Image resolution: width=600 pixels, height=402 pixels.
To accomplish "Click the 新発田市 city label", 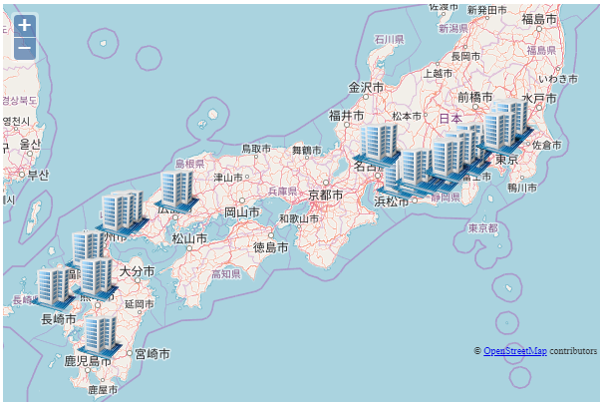I will tap(487, 10).
